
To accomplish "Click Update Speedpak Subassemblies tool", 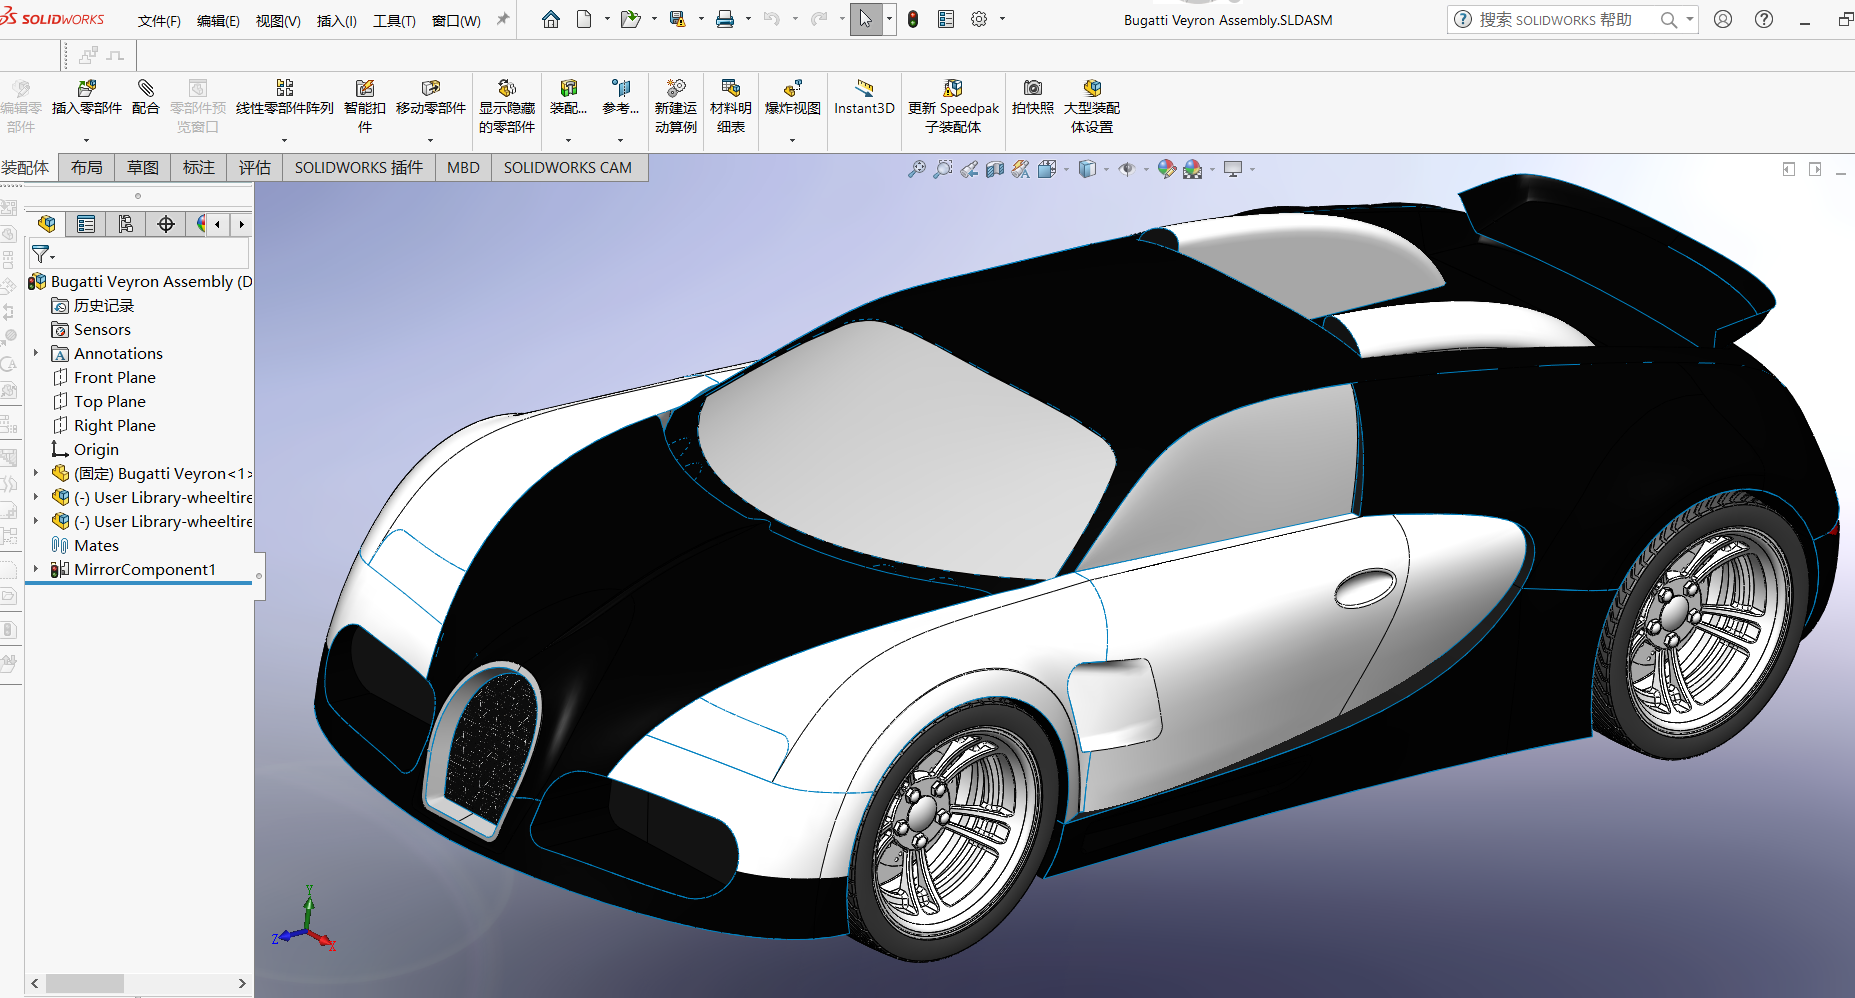I will (953, 106).
